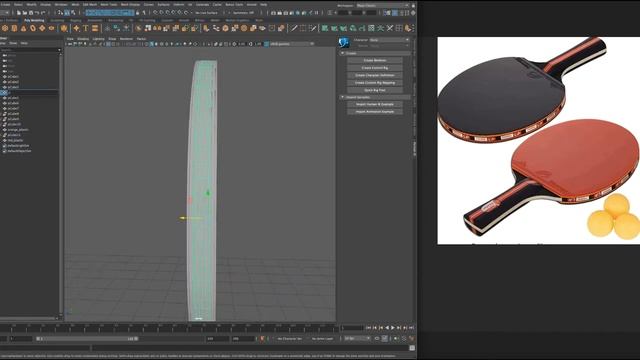Open the Windows menu
Image resolution: width=640 pixels, height=360 pixels.
pyautogui.click(x=61, y=4)
